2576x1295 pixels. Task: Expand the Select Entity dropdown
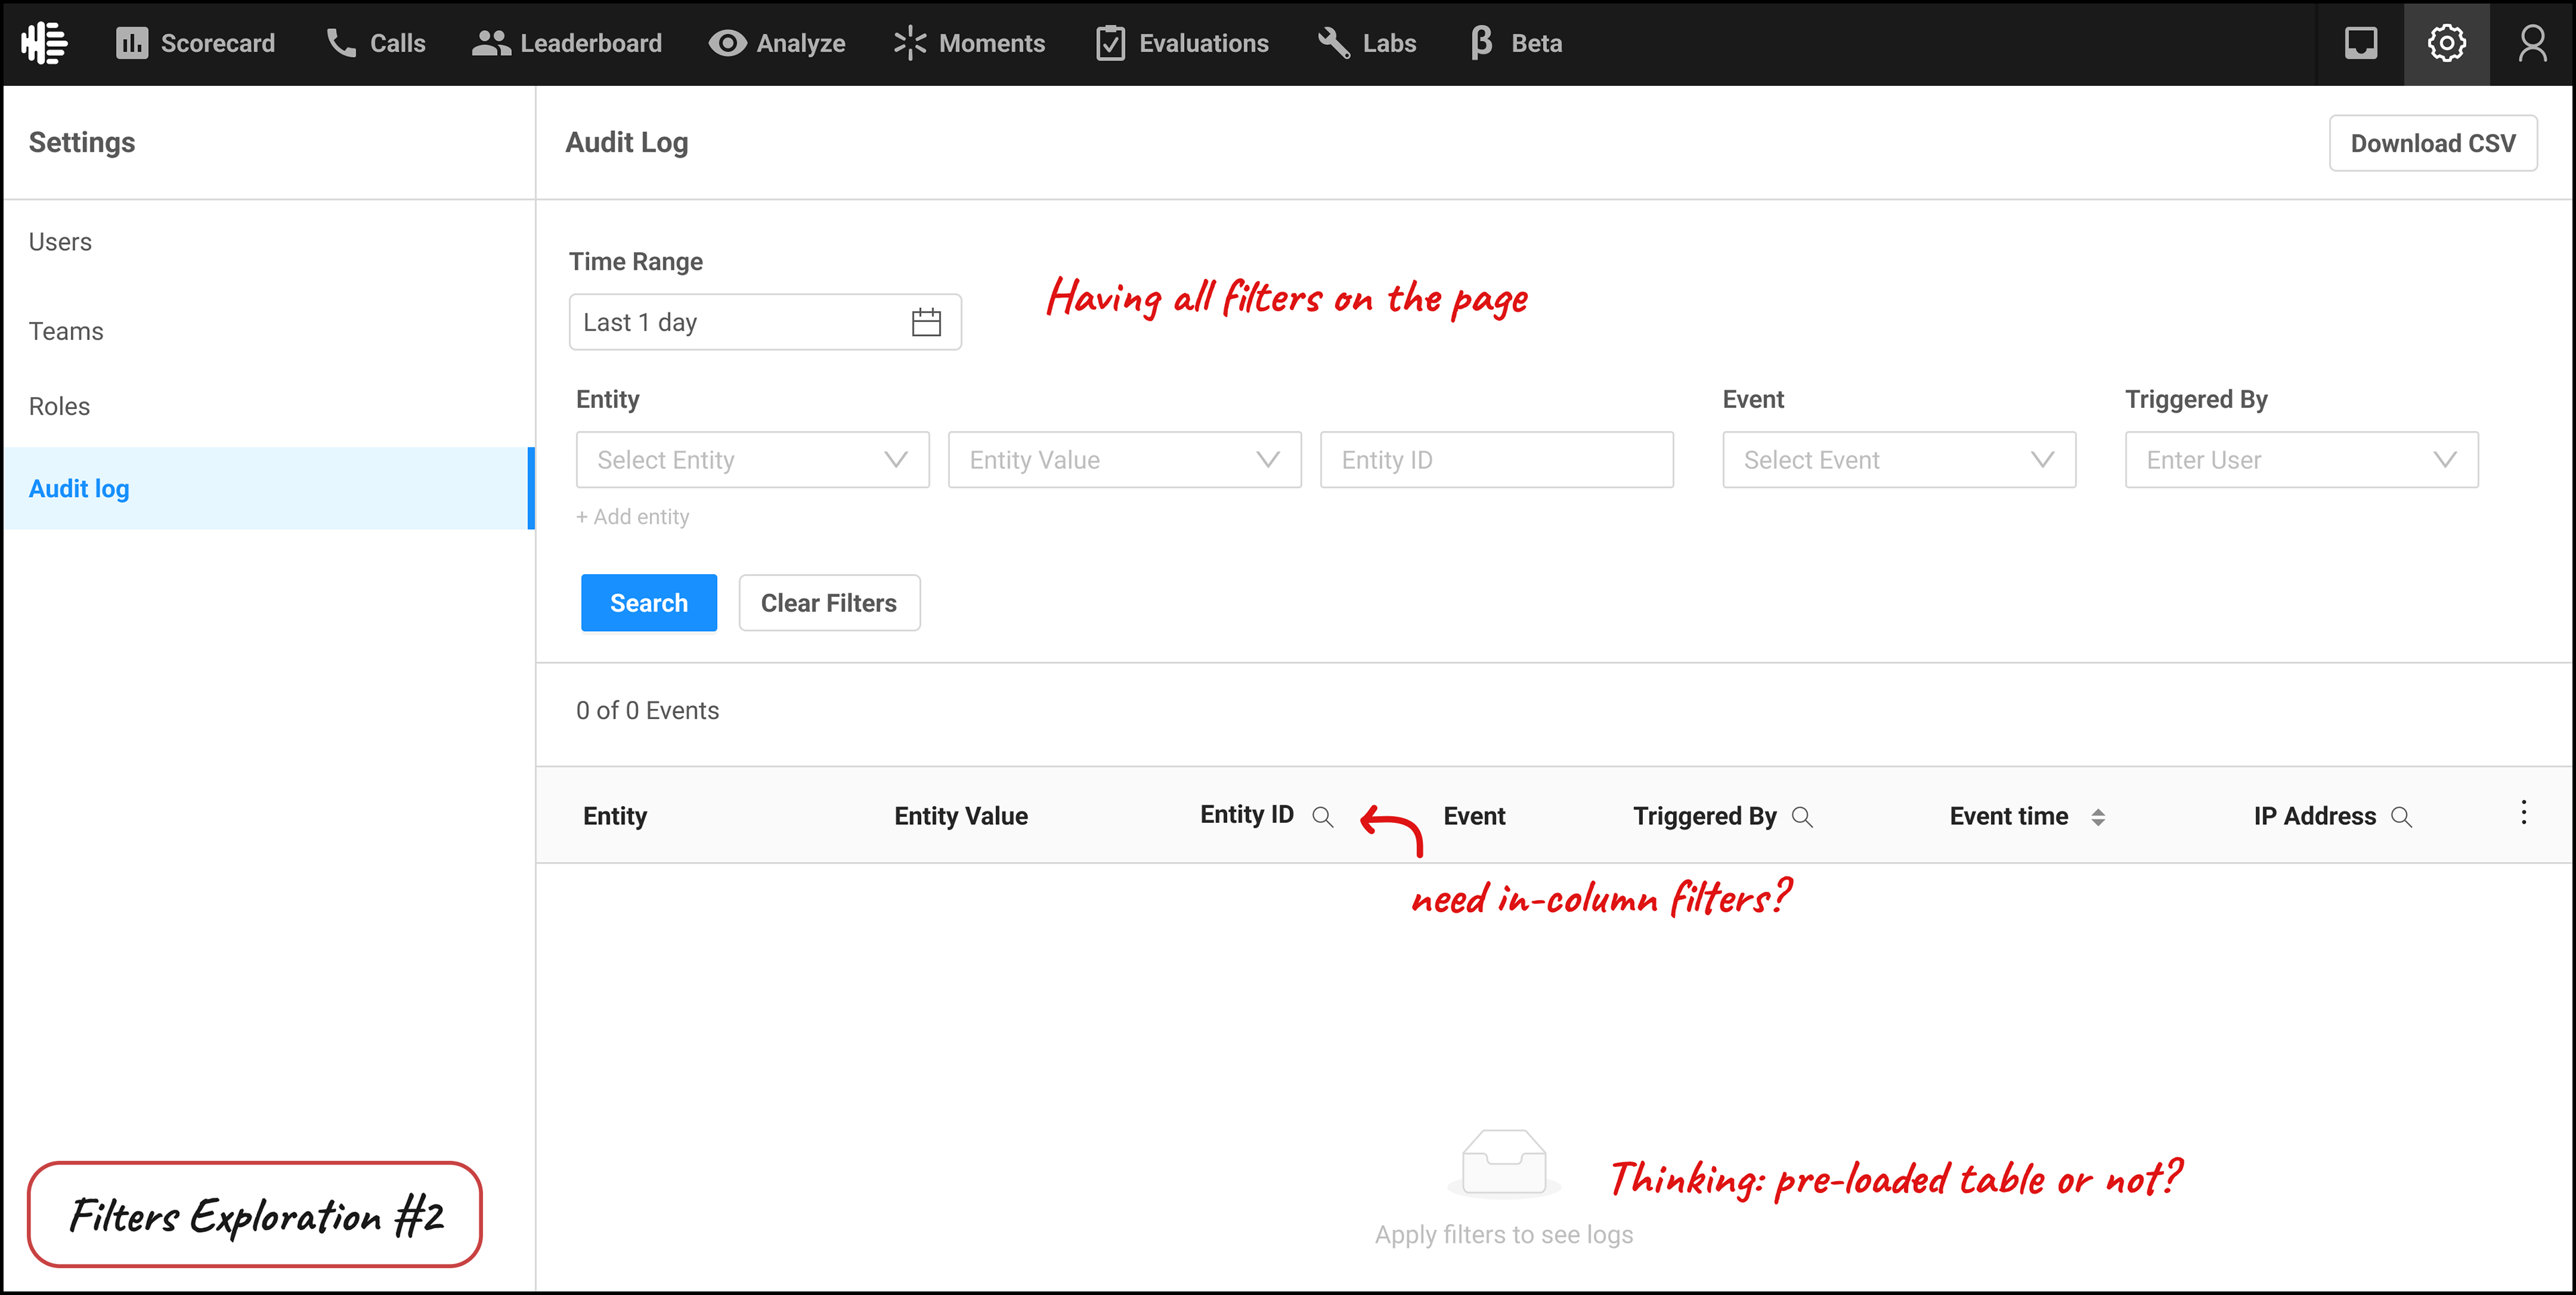point(752,460)
